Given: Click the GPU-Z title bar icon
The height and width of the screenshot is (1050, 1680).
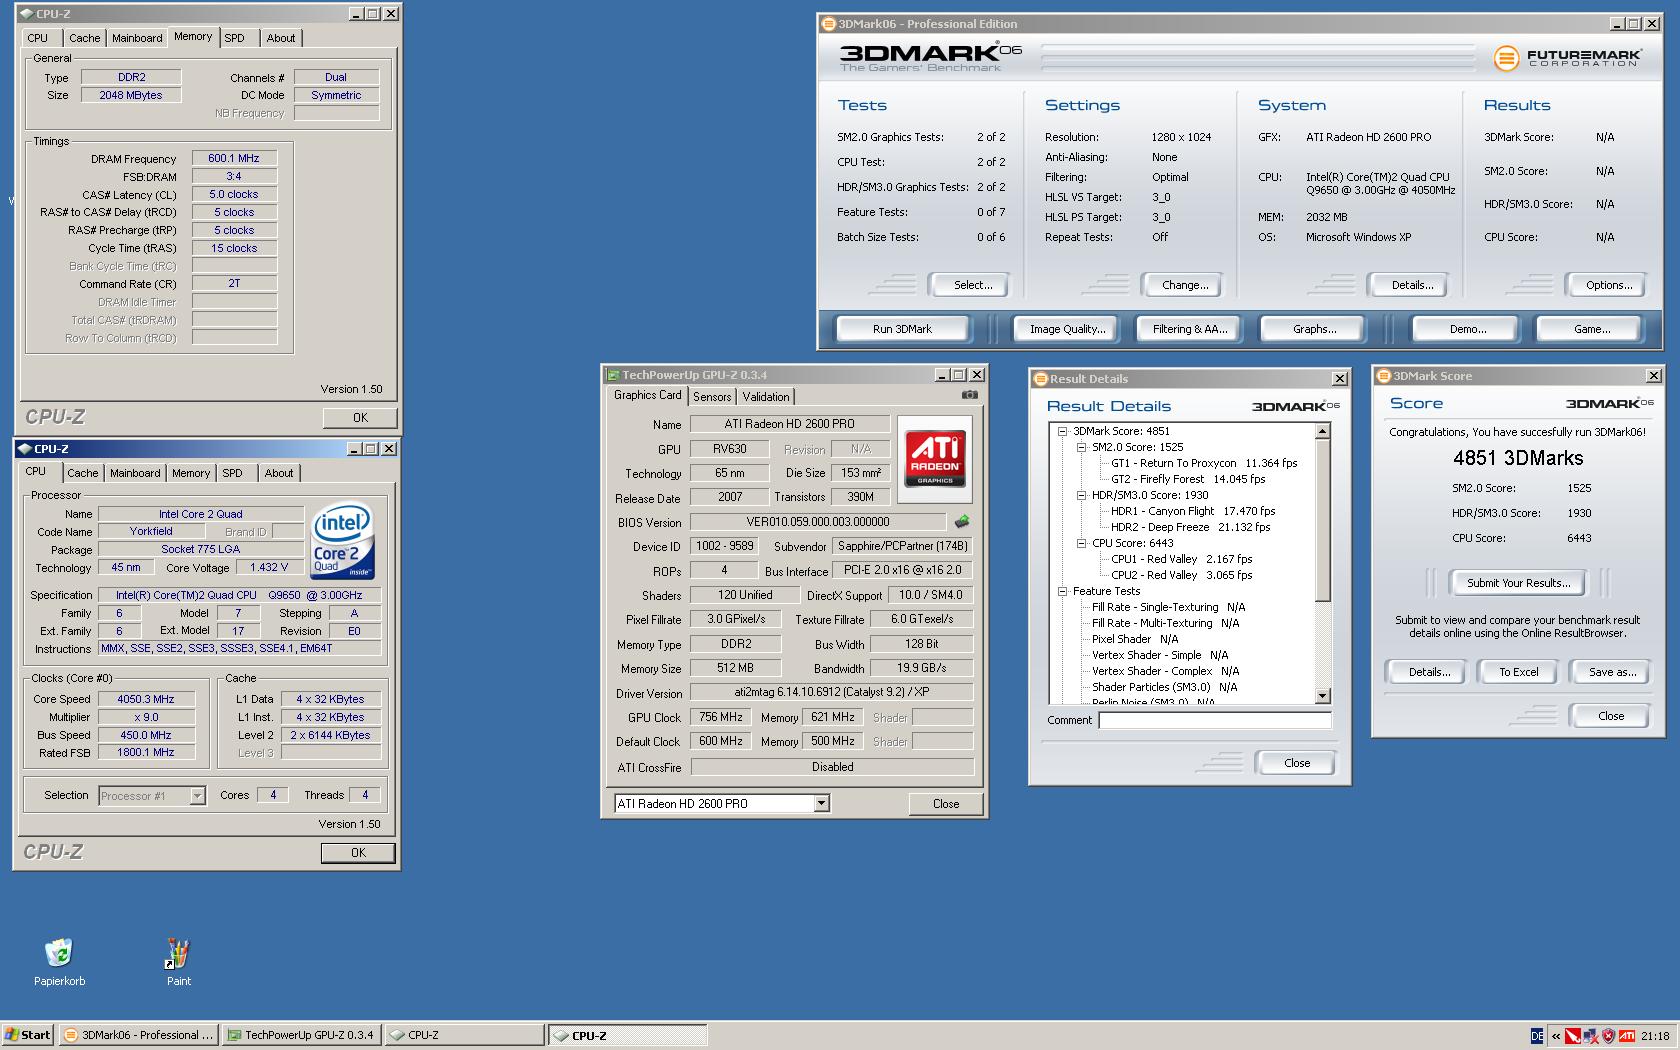Looking at the screenshot, I should click(612, 375).
